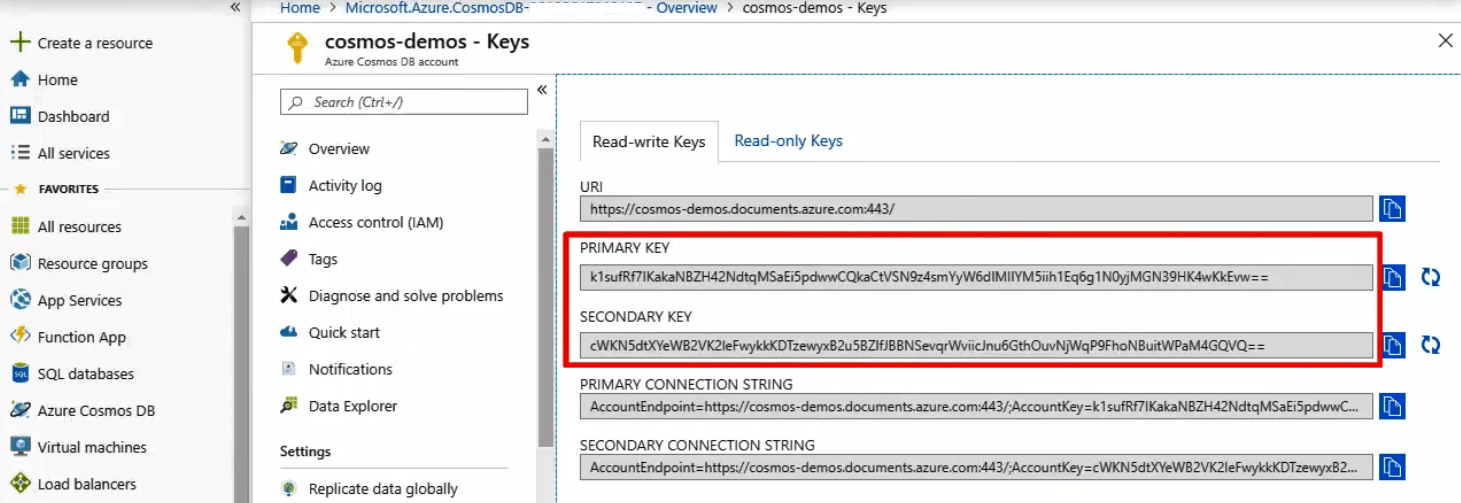Collapse the left portal sidebar
Image resolution: width=1461 pixels, height=503 pixels.
point(235,8)
